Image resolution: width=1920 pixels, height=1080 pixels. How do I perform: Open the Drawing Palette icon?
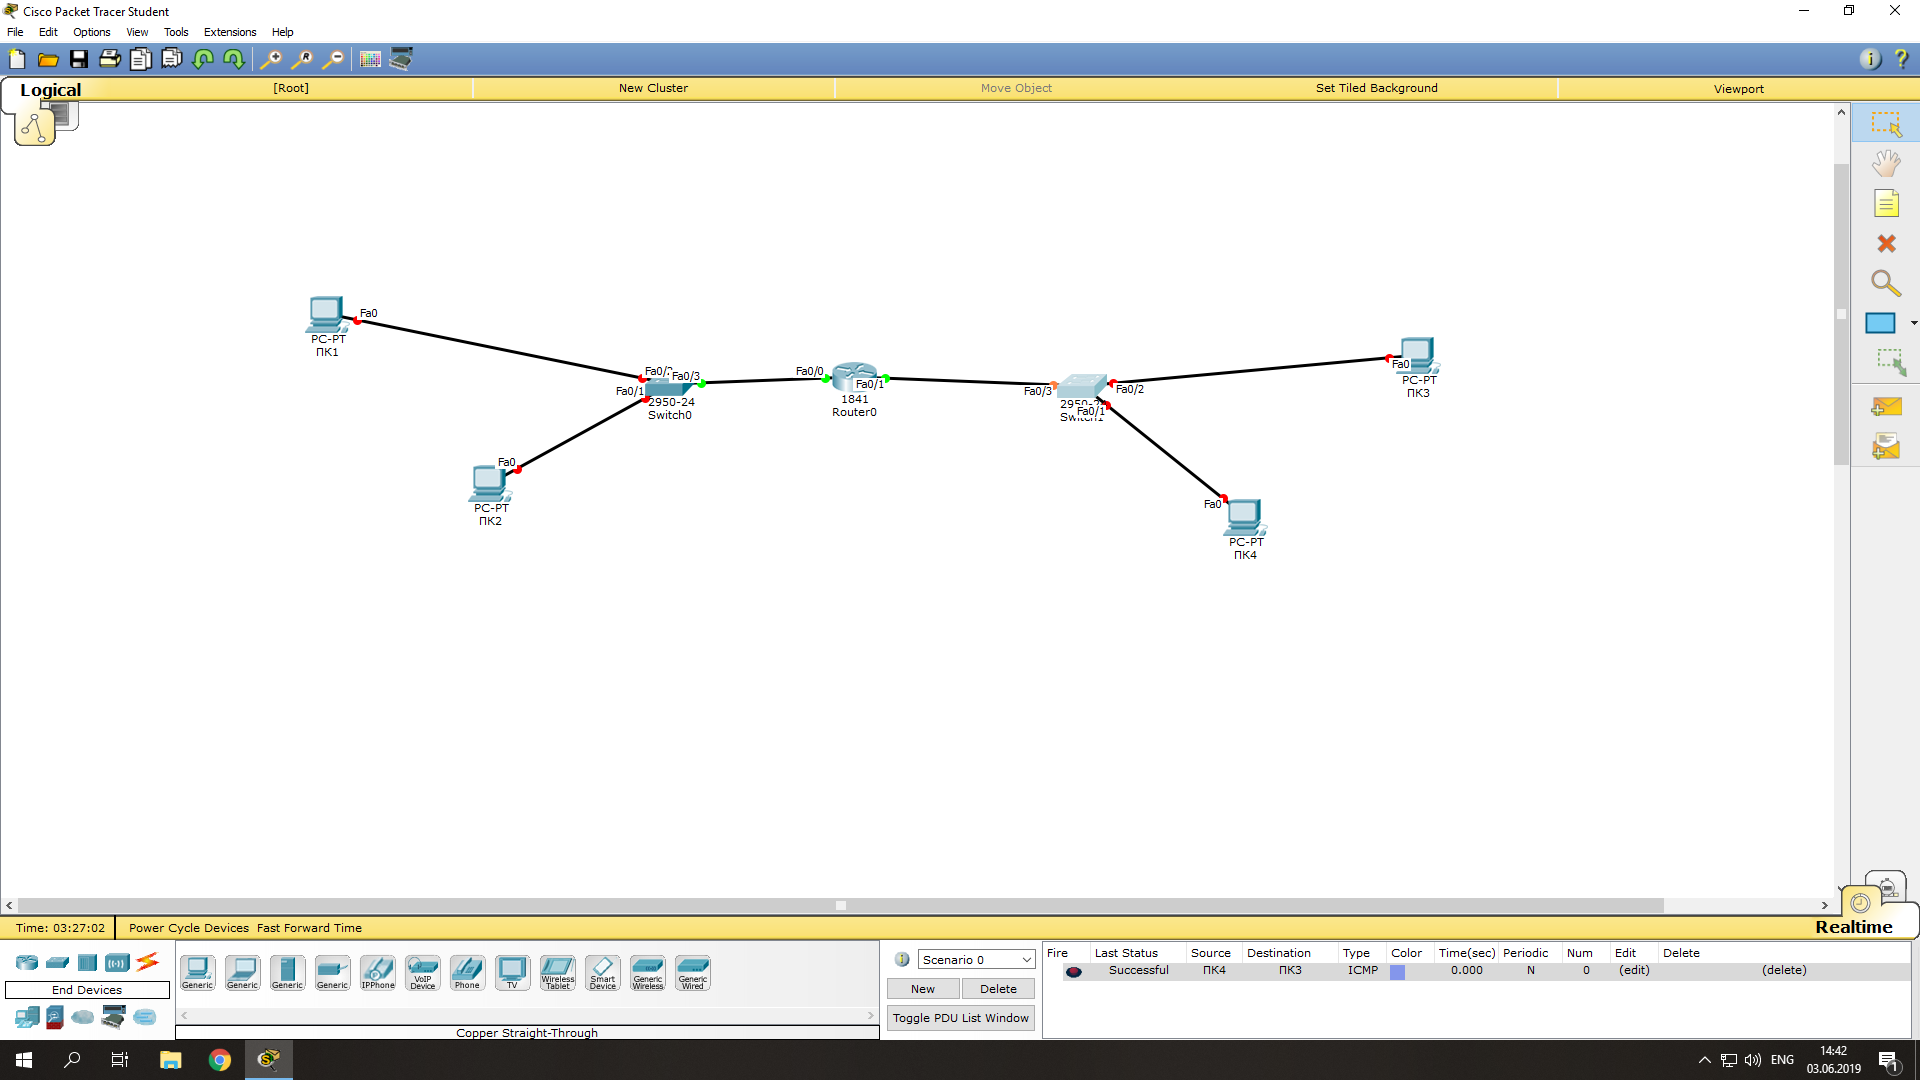point(370,59)
